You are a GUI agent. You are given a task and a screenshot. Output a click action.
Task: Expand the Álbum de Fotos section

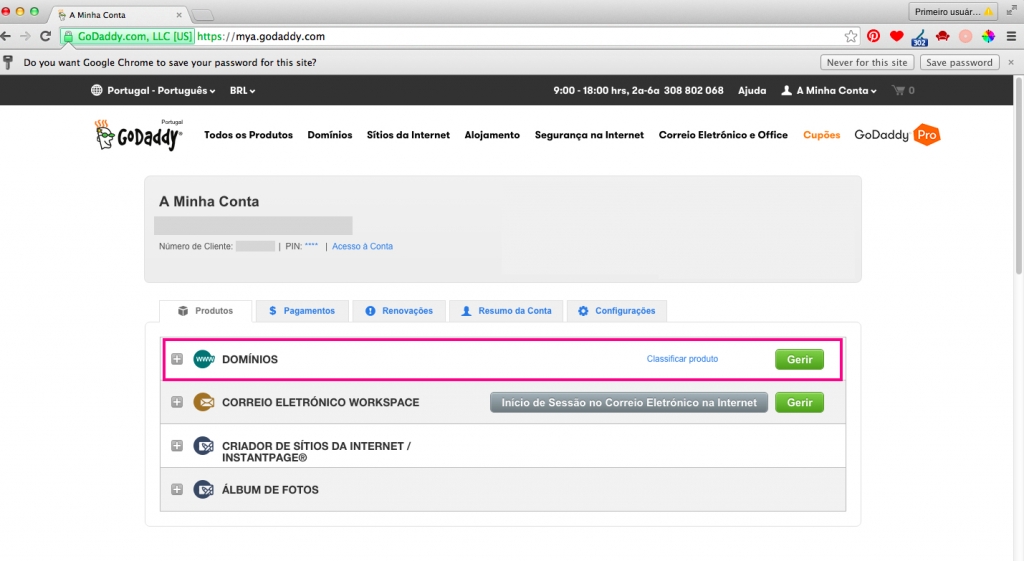tap(177, 489)
